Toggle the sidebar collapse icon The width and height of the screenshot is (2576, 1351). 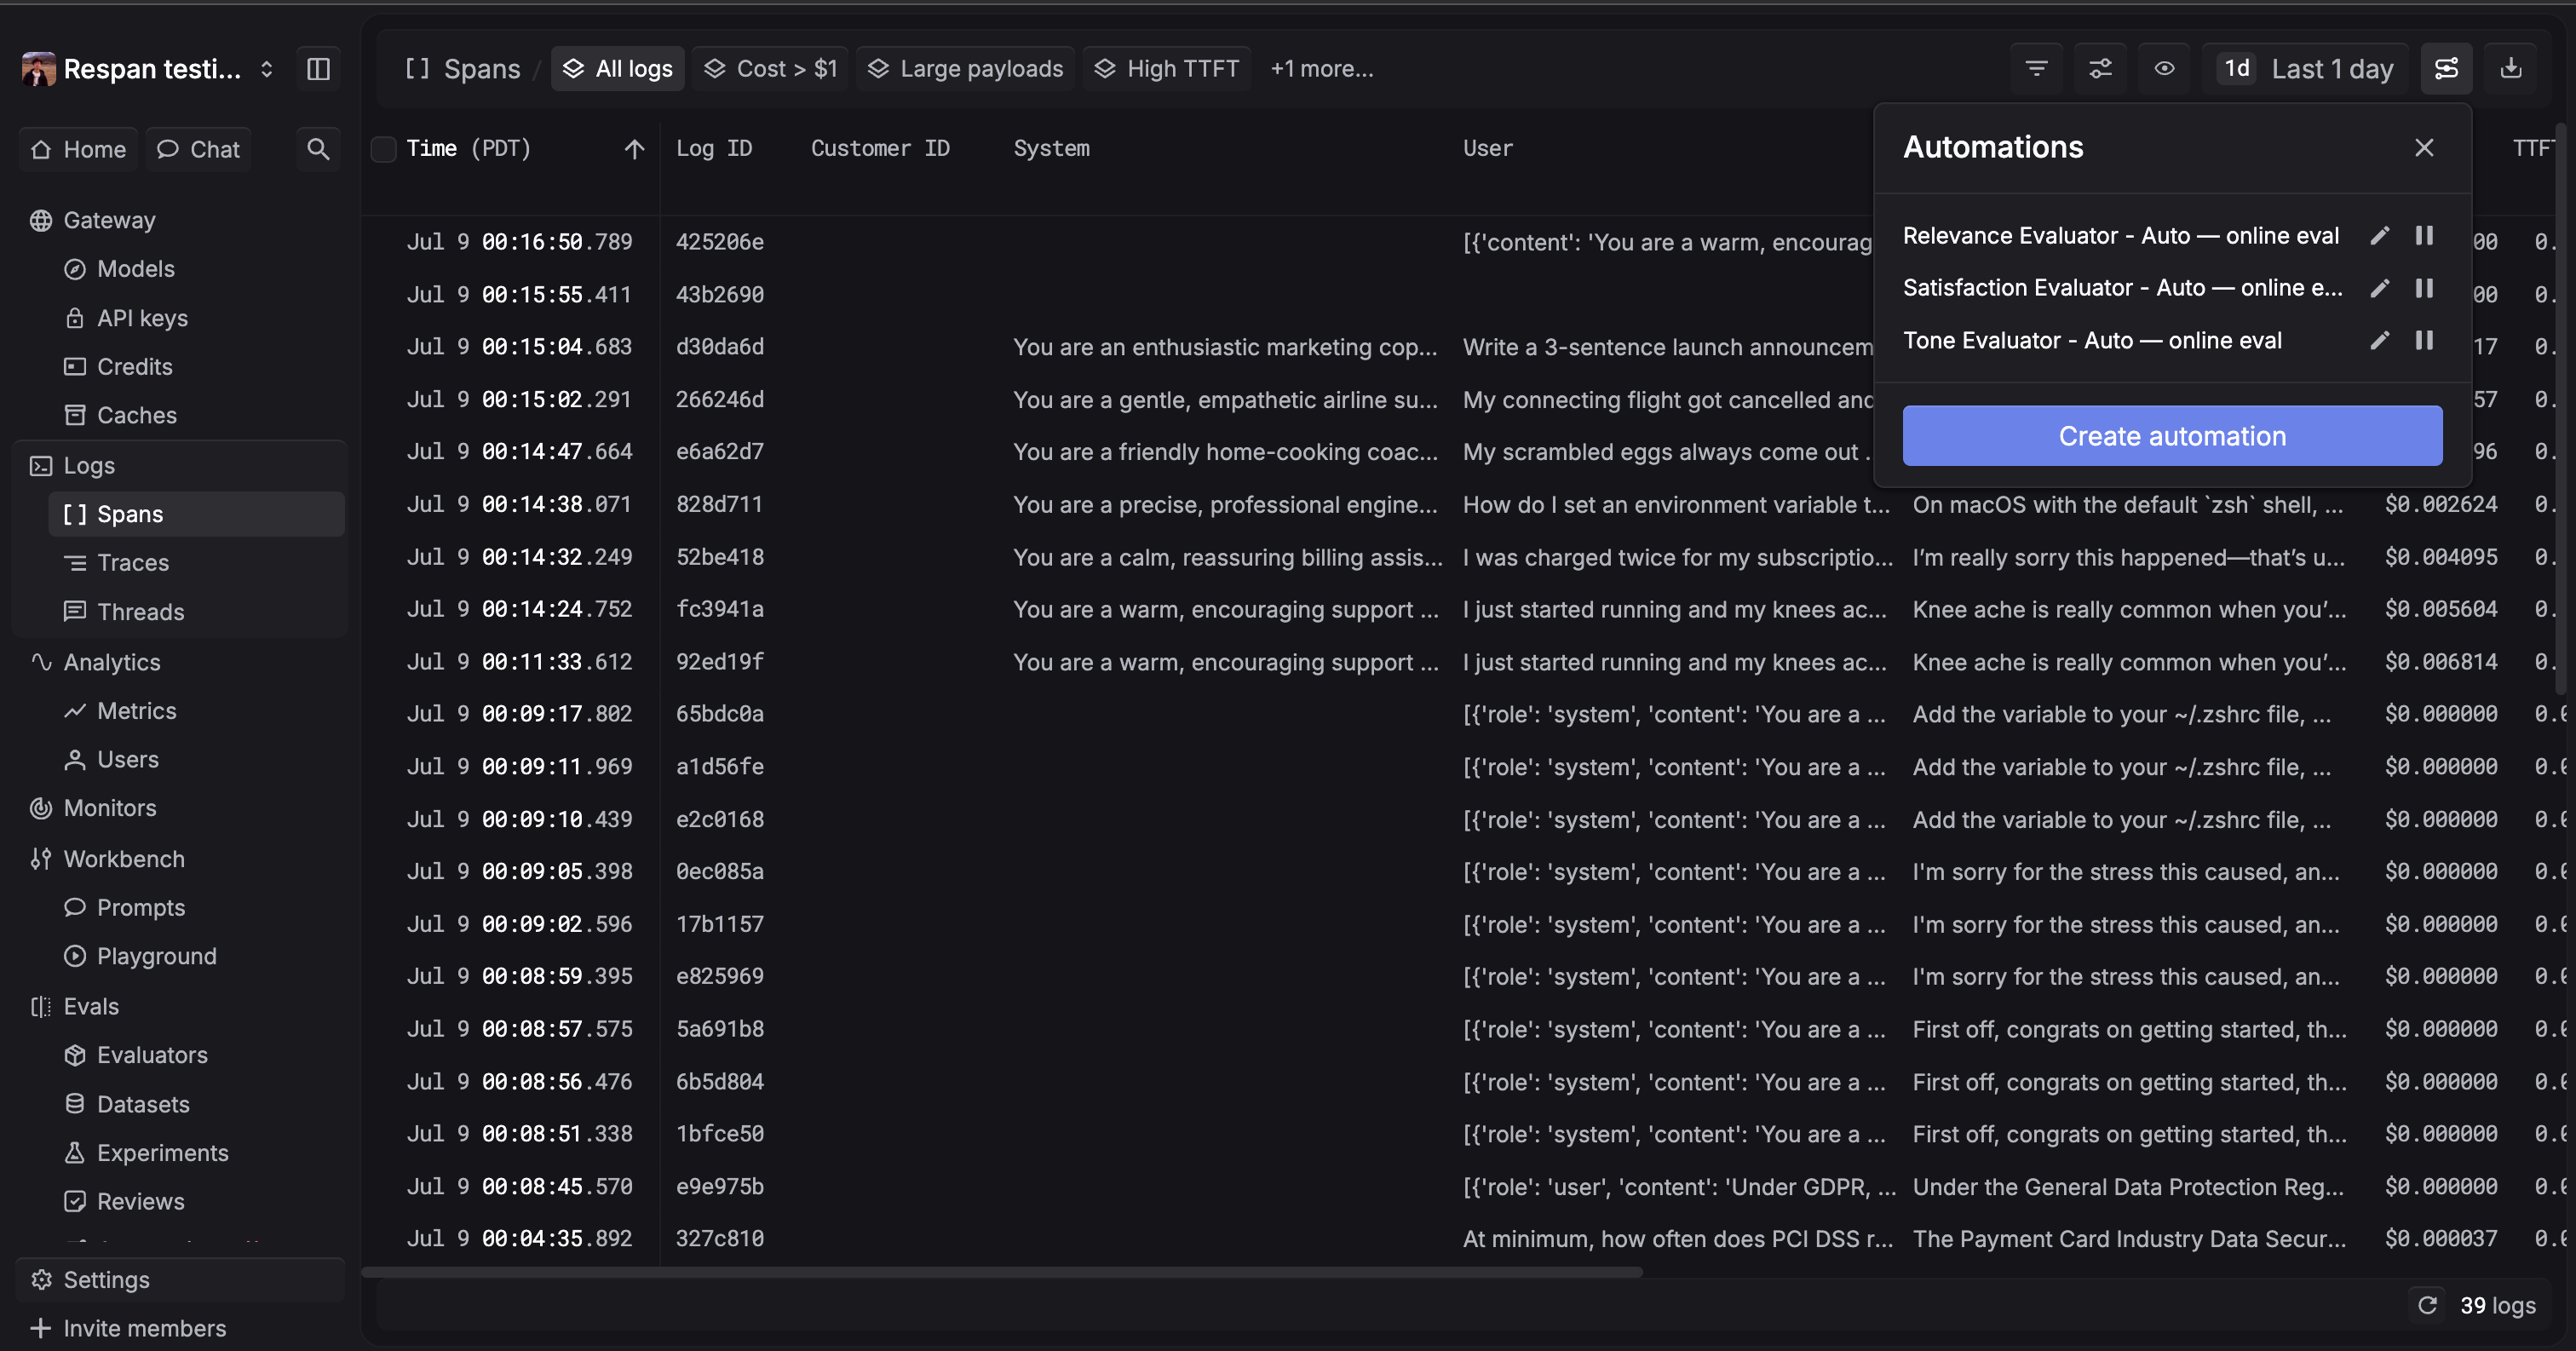[x=318, y=69]
